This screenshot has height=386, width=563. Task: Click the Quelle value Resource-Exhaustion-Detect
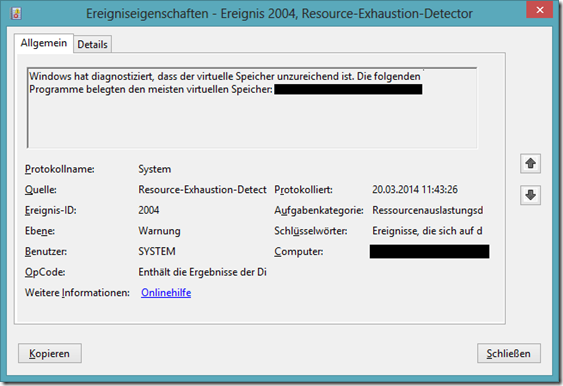tap(202, 190)
